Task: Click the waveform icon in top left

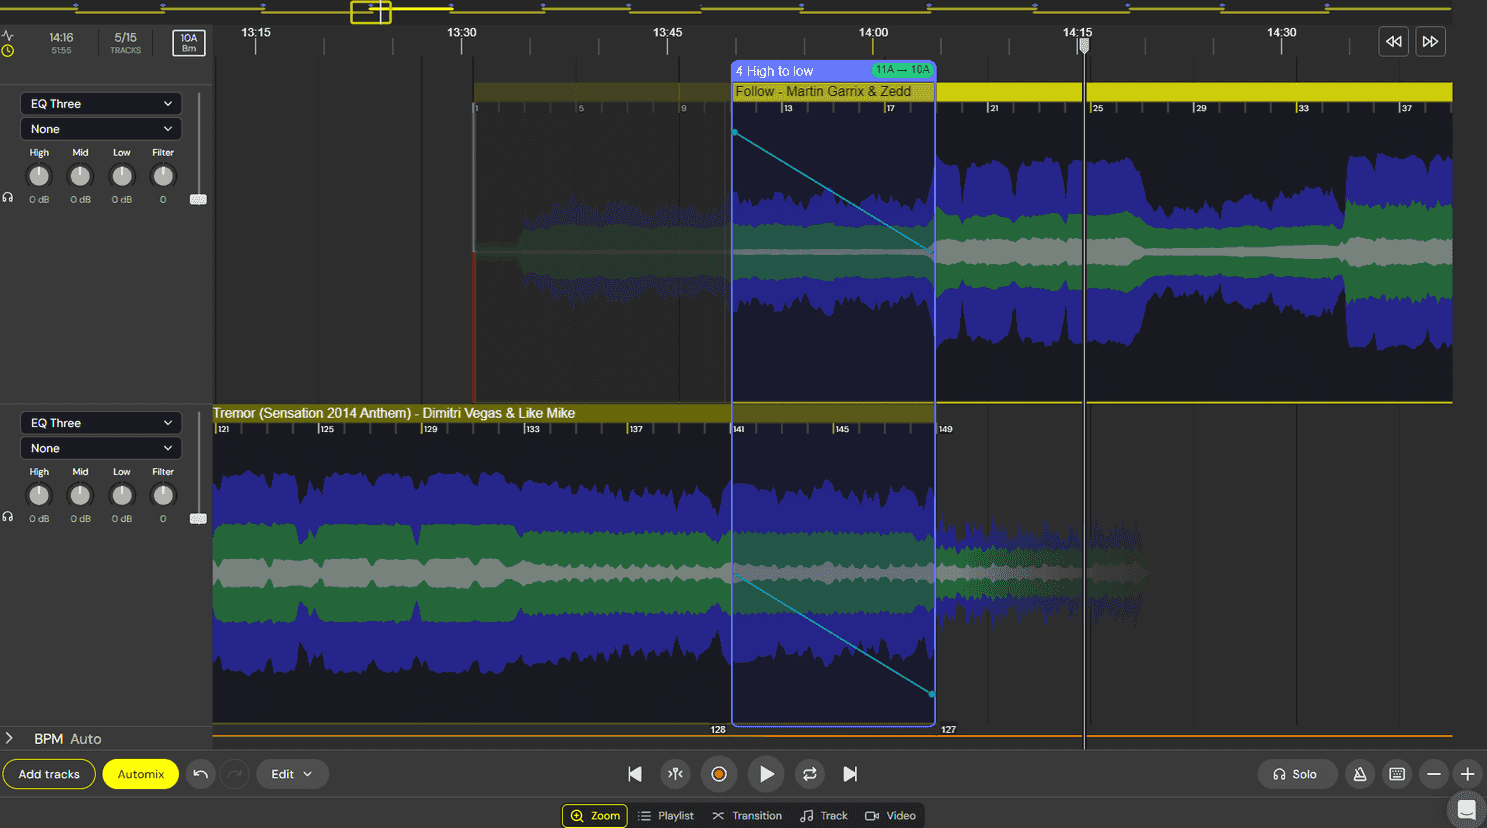Action: click(9, 35)
